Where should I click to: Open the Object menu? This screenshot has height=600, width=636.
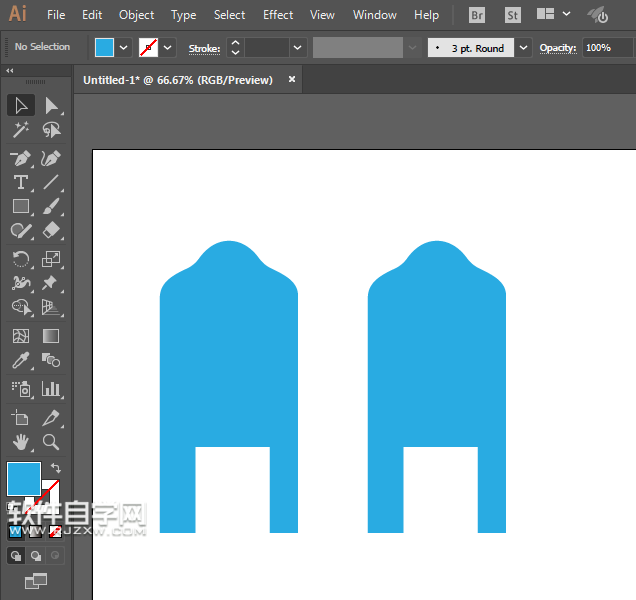click(x=136, y=15)
